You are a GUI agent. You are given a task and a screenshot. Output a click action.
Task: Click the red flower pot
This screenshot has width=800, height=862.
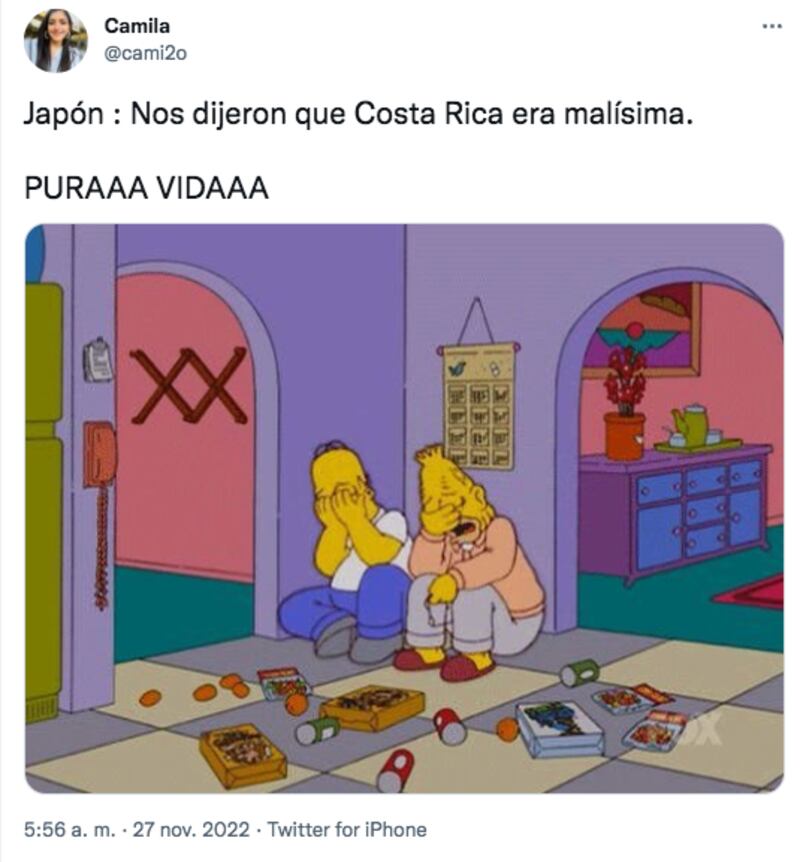click(x=625, y=436)
